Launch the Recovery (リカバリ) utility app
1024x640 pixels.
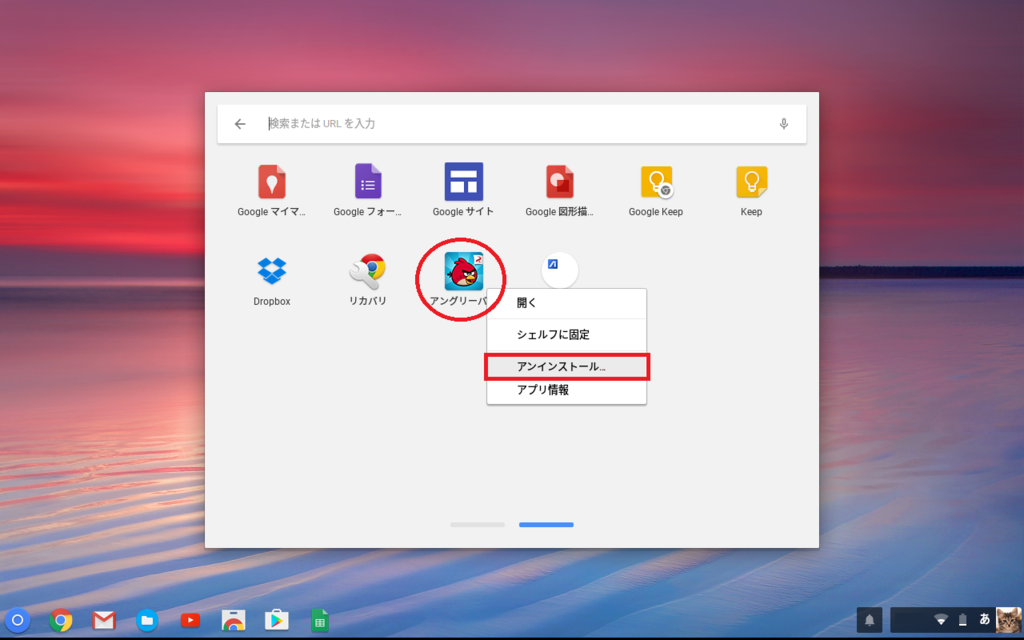pyautogui.click(x=368, y=271)
